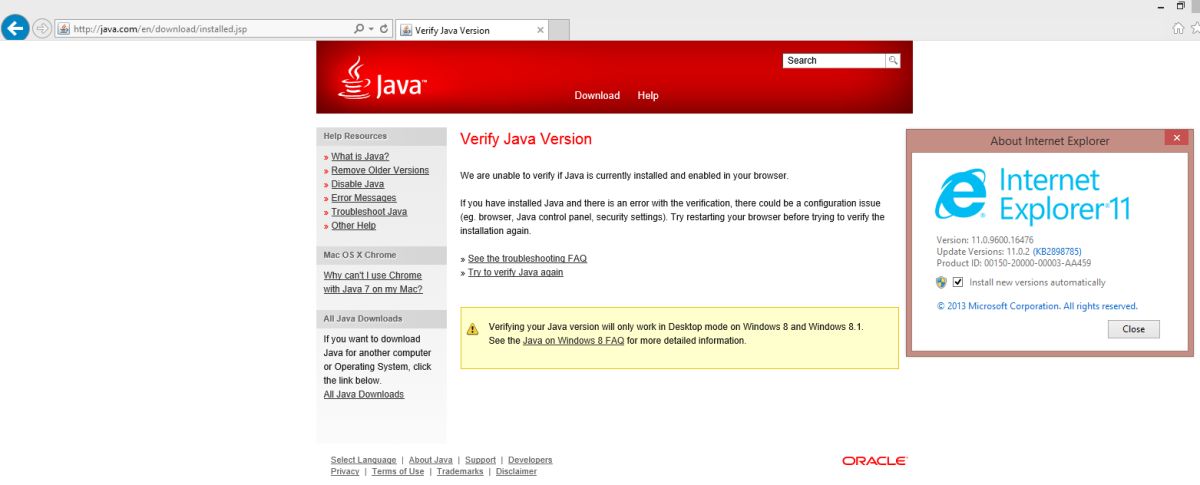Image resolution: width=1200 pixels, height=485 pixels.
Task: Click the Search text field on Java site
Action: coord(834,61)
